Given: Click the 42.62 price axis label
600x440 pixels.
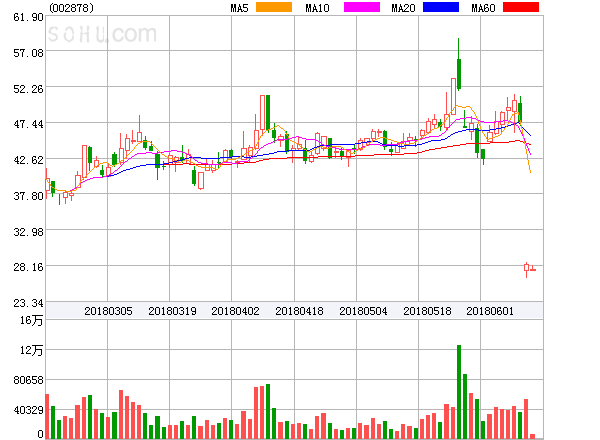Looking at the screenshot, I should pos(28,160).
